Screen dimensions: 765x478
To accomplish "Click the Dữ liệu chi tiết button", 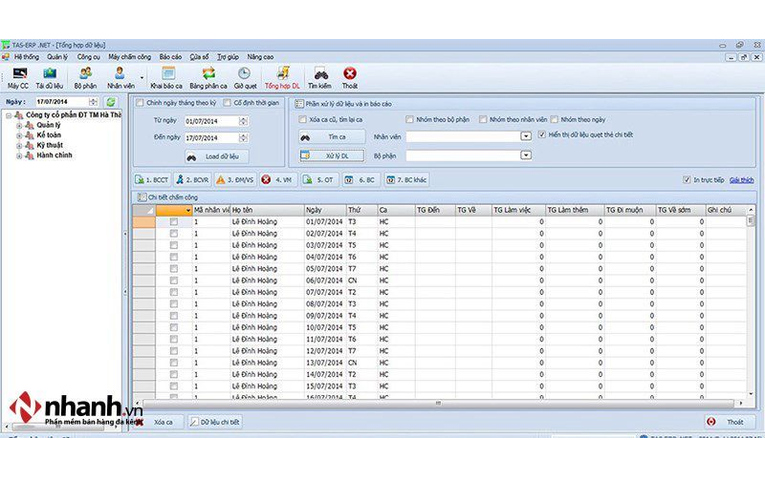I will (214, 422).
